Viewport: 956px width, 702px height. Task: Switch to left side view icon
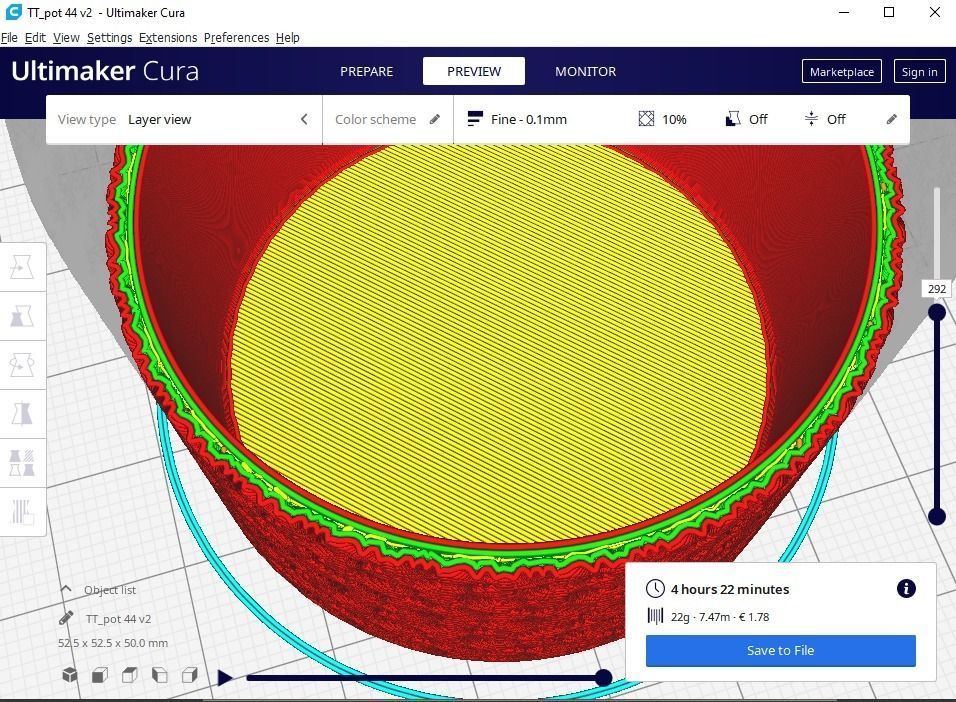point(160,675)
